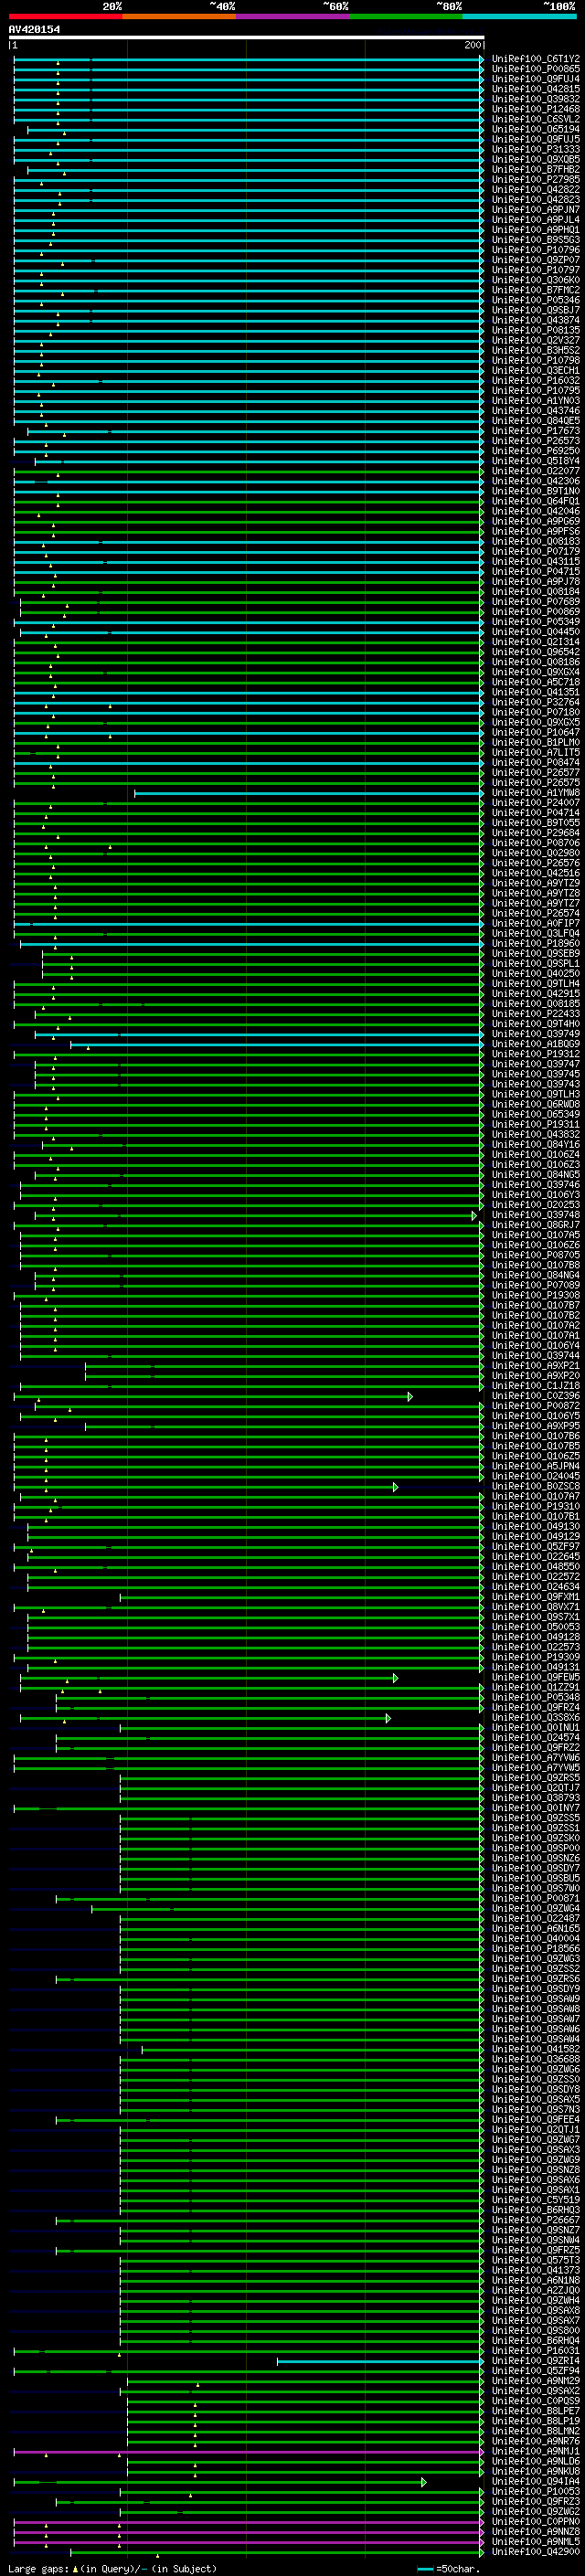Select hit label UniRef100_P08135

(x=536, y=330)
